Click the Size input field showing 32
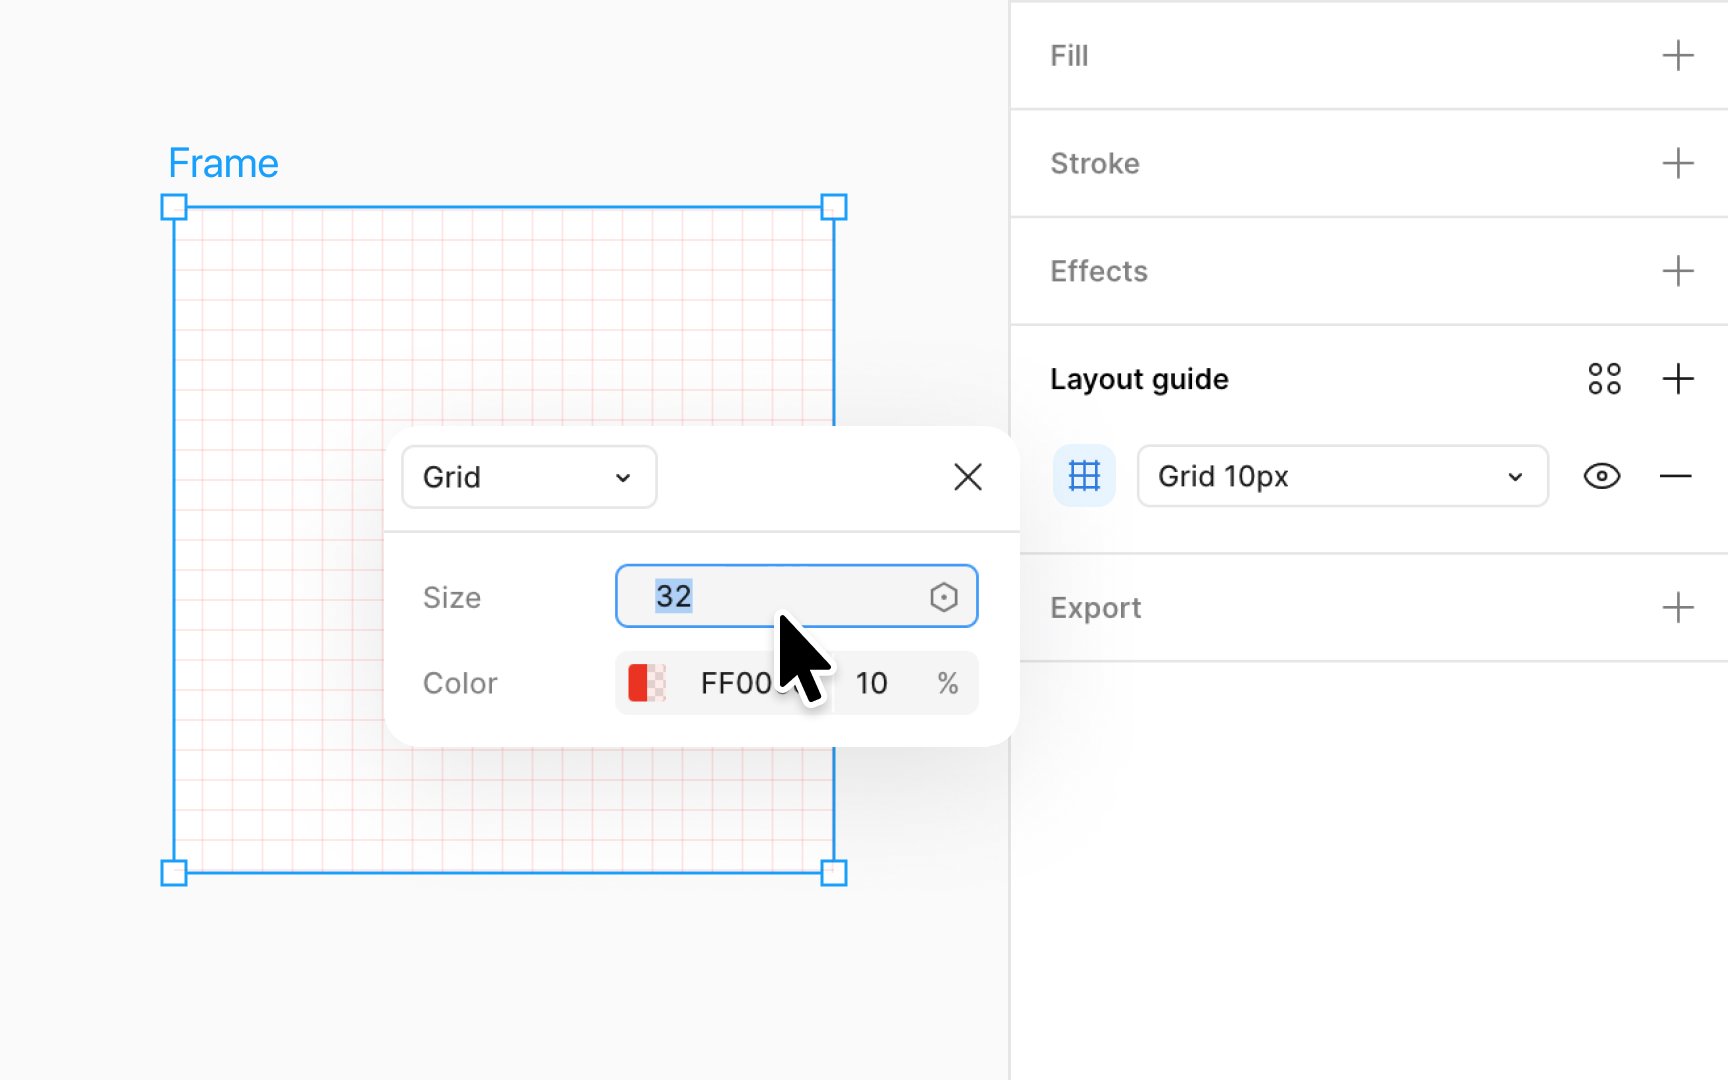 pyautogui.click(x=796, y=597)
